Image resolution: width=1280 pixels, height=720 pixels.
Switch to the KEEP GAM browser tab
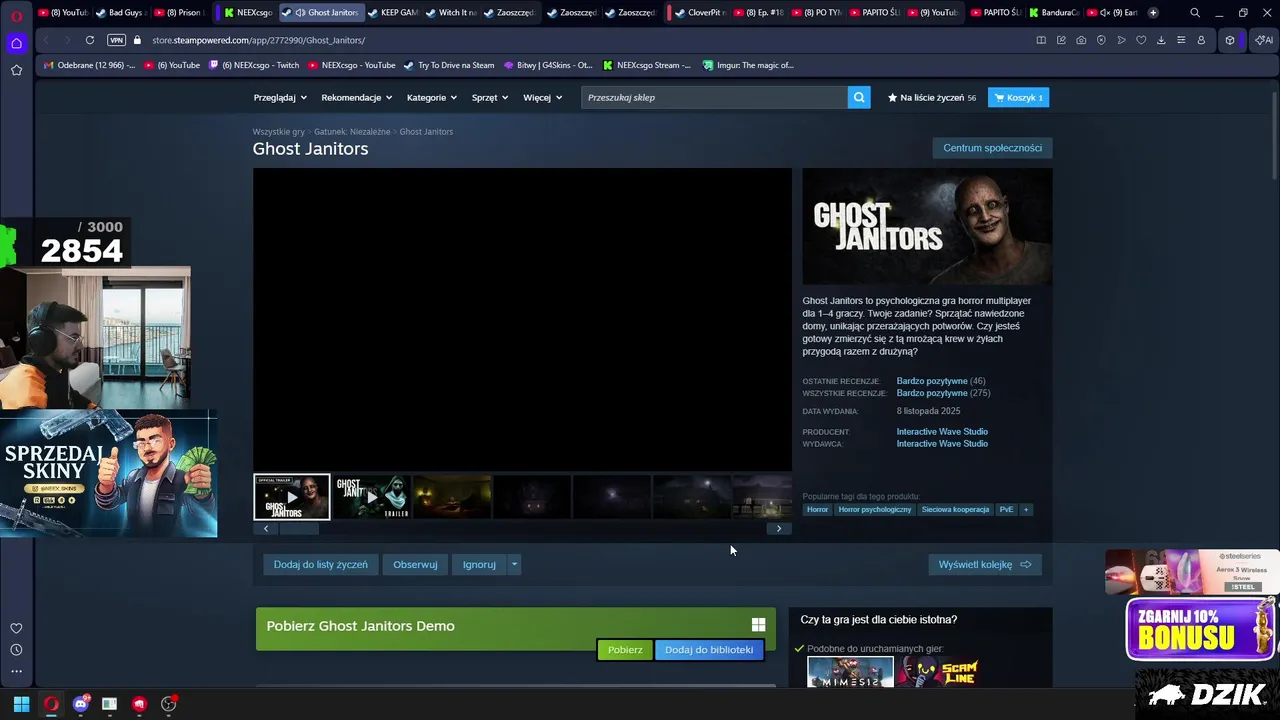click(392, 13)
